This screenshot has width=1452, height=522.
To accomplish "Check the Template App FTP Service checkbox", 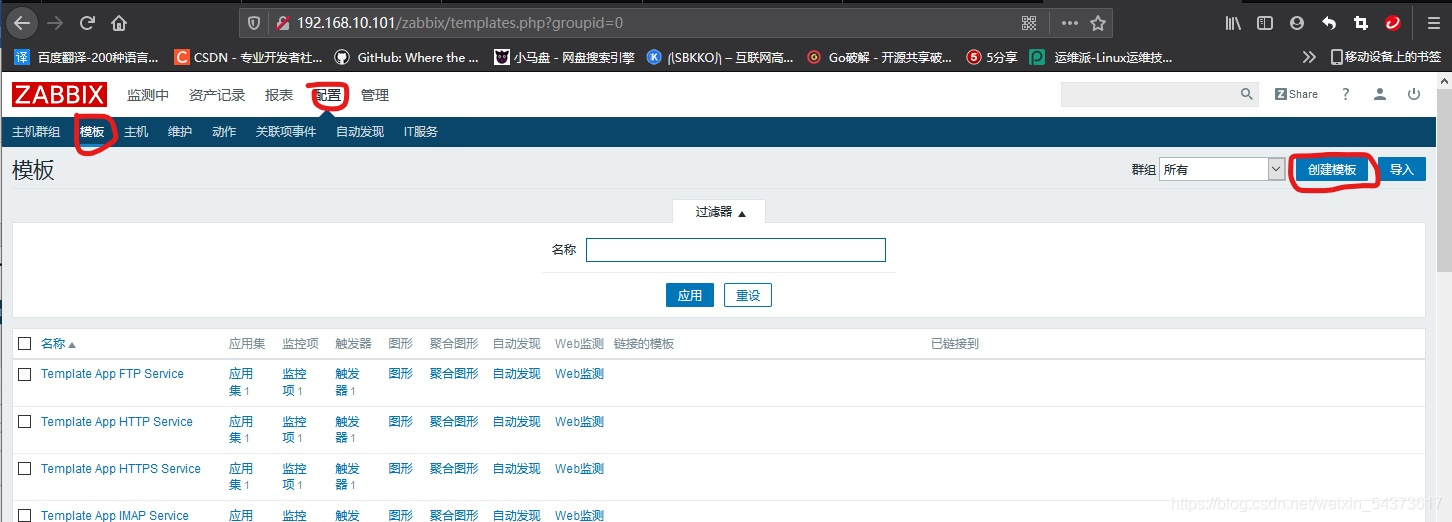I will [x=25, y=374].
